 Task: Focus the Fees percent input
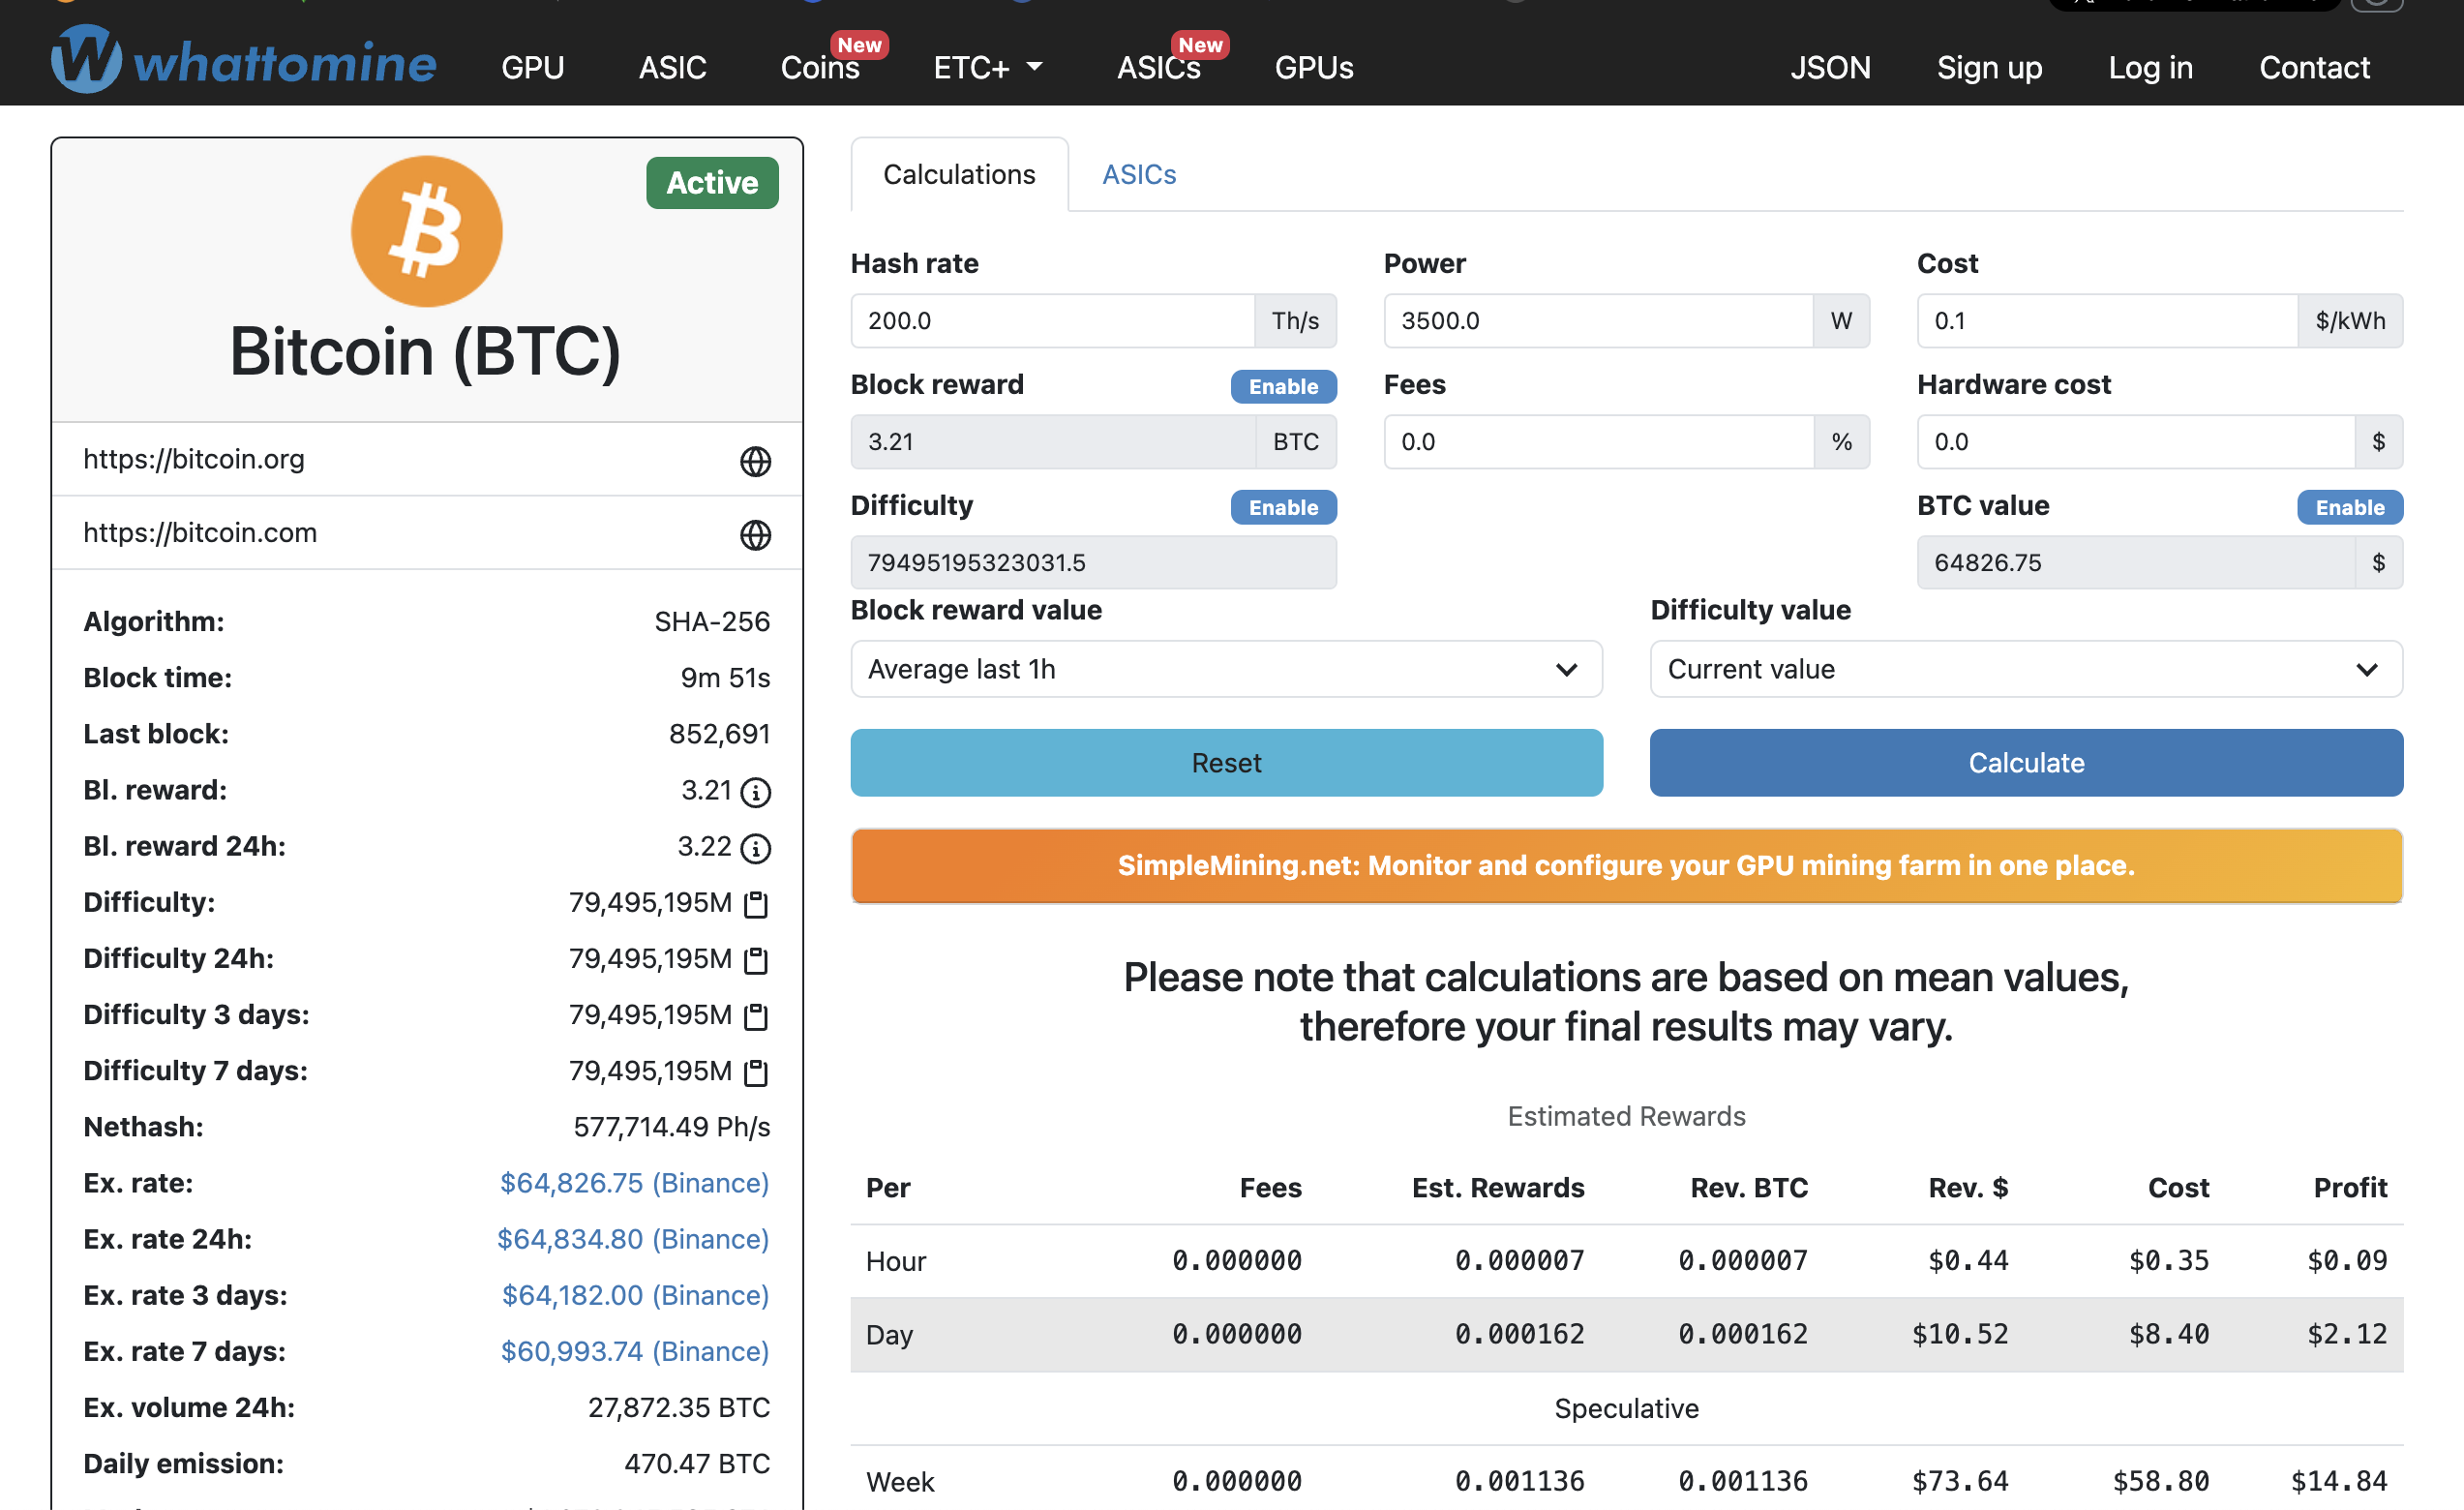[1598, 442]
